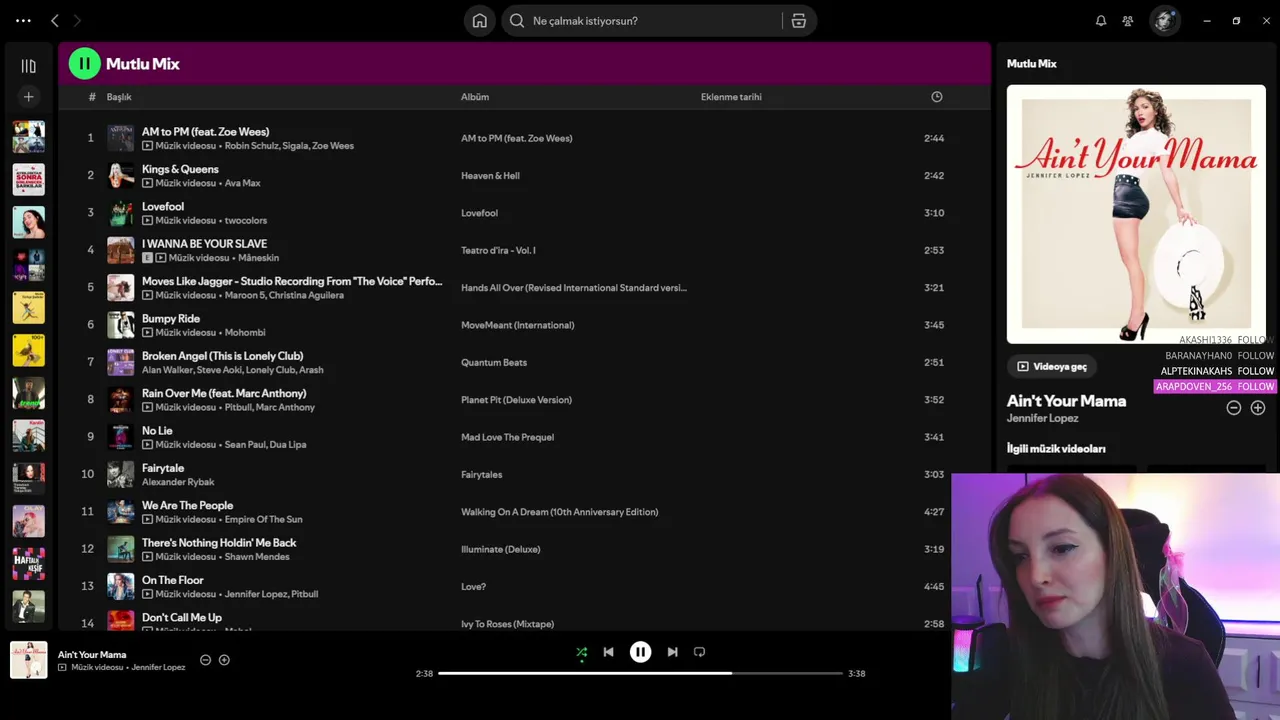This screenshot has height=720, width=1280.
Task: Select track 'Rain Over Me (feat. Marc Anthony)'
Action: point(224,393)
